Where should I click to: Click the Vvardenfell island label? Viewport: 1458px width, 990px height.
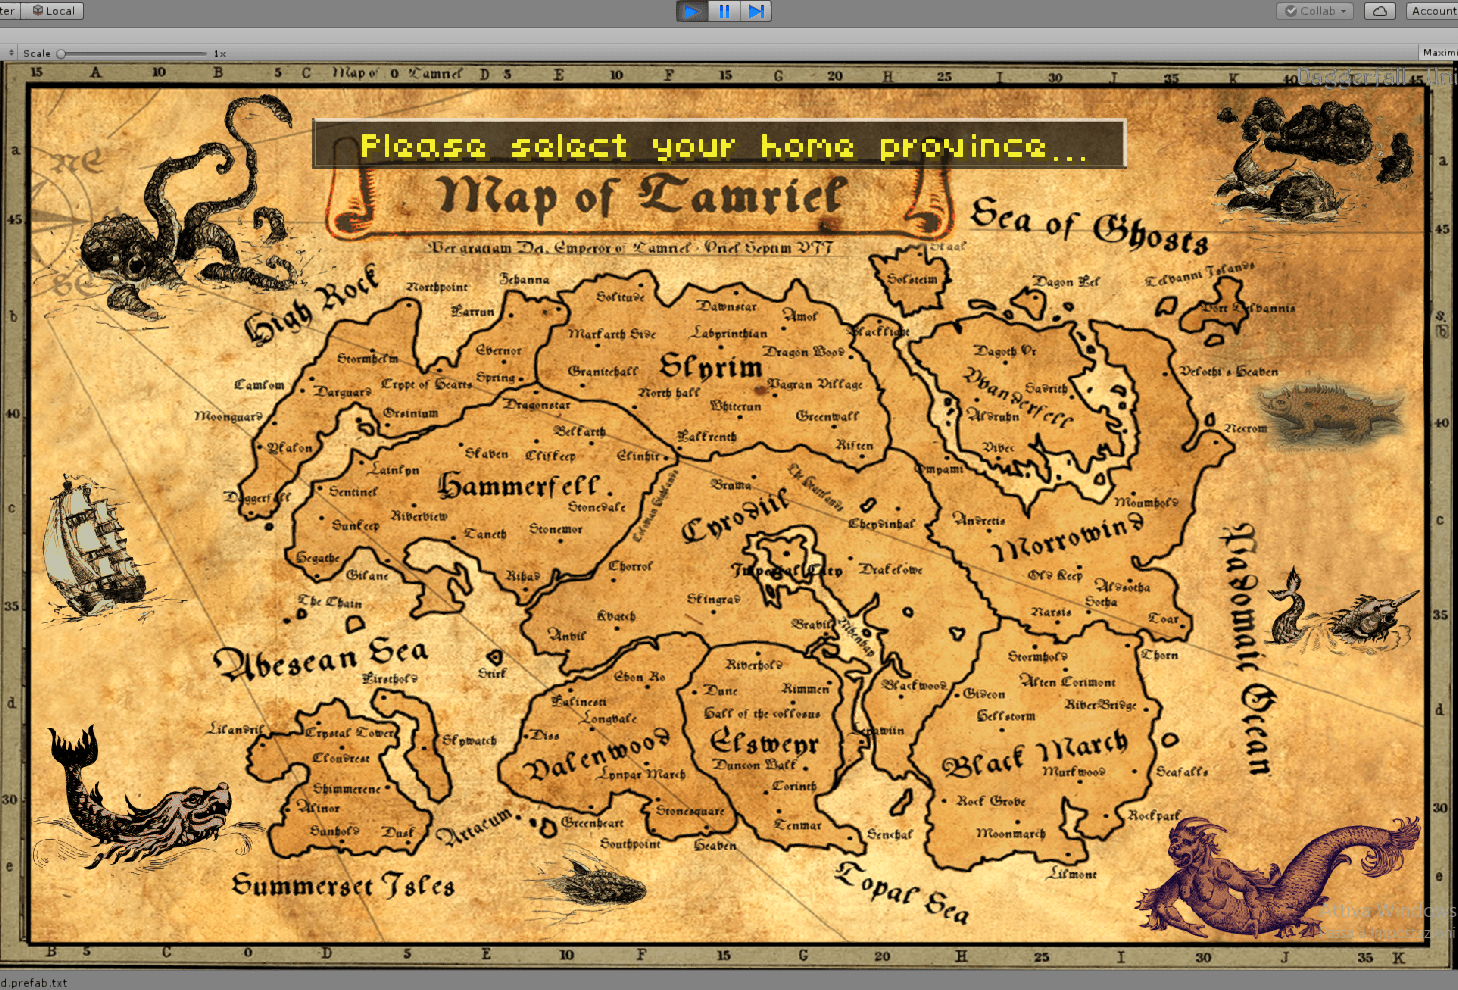coord(1018,397)
